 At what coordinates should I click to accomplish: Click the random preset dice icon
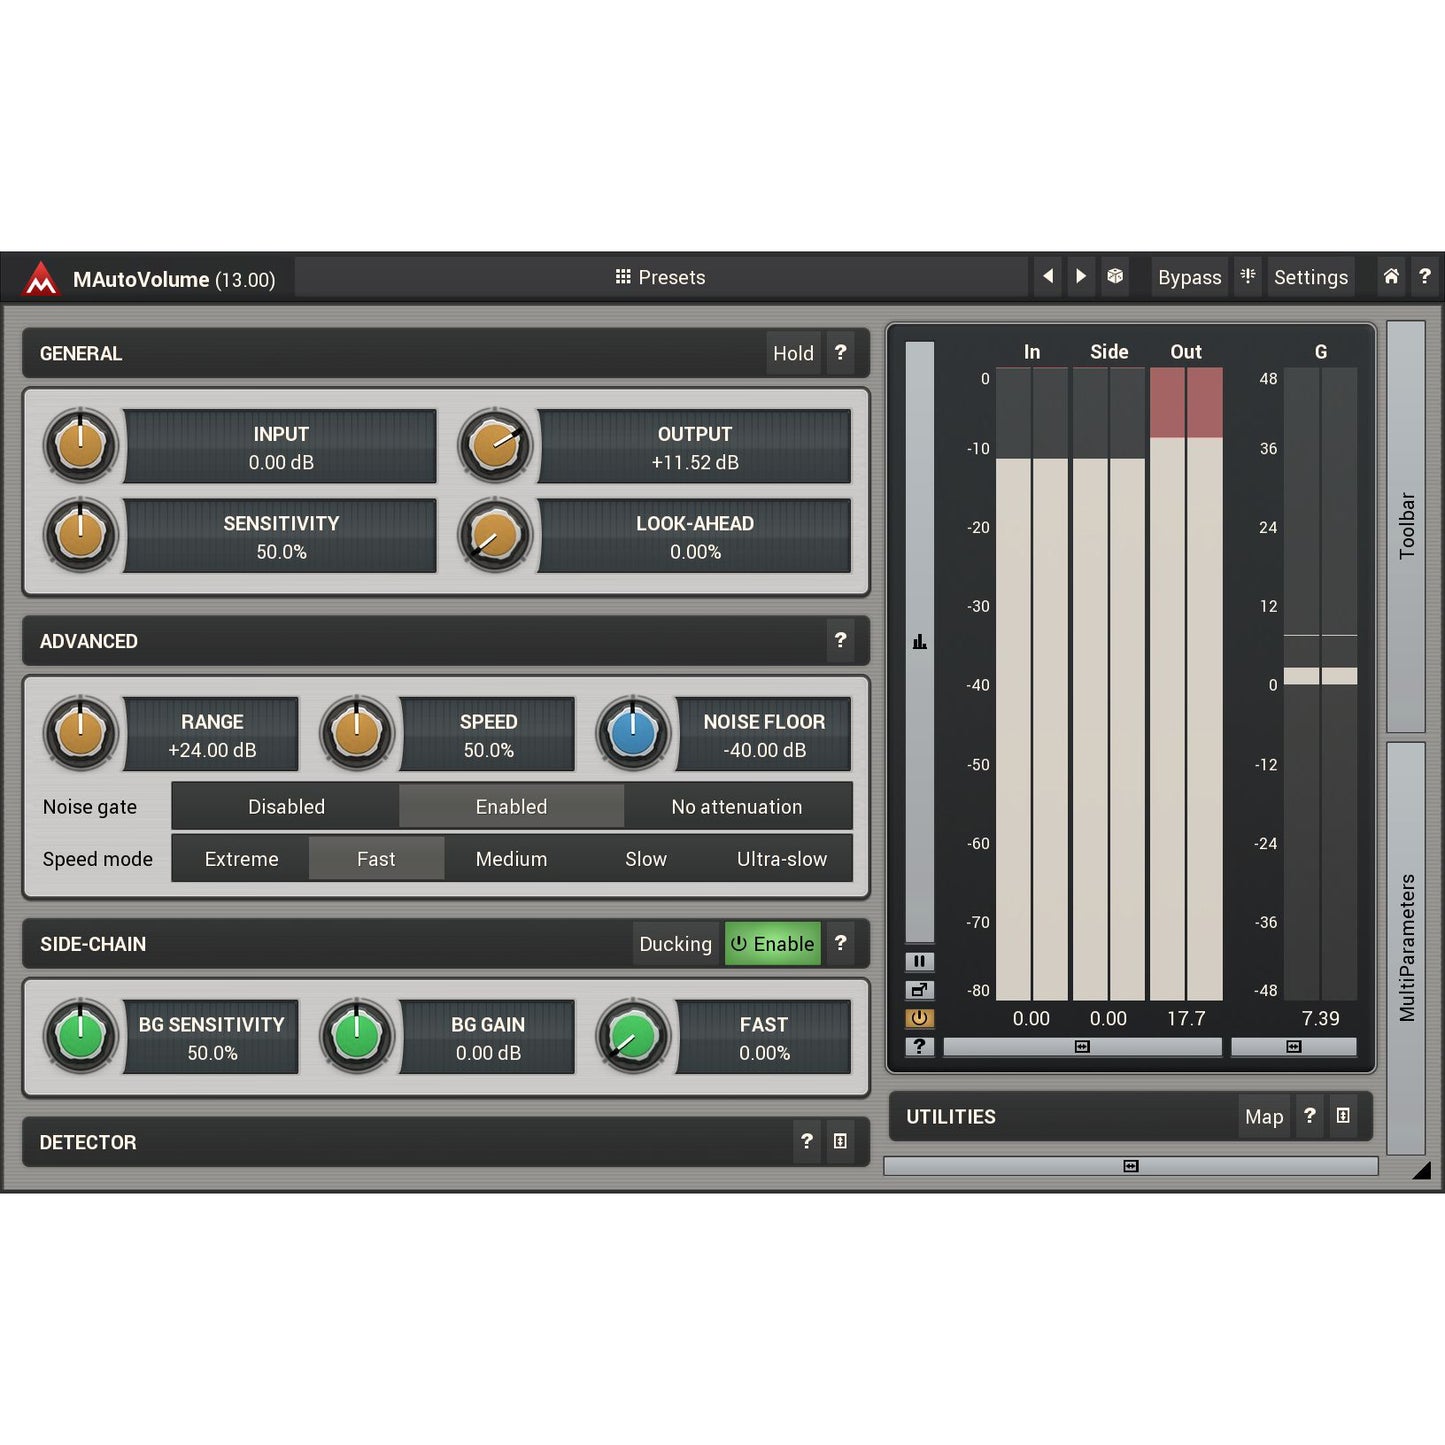pyautogui.click(x=1115, y=277)
